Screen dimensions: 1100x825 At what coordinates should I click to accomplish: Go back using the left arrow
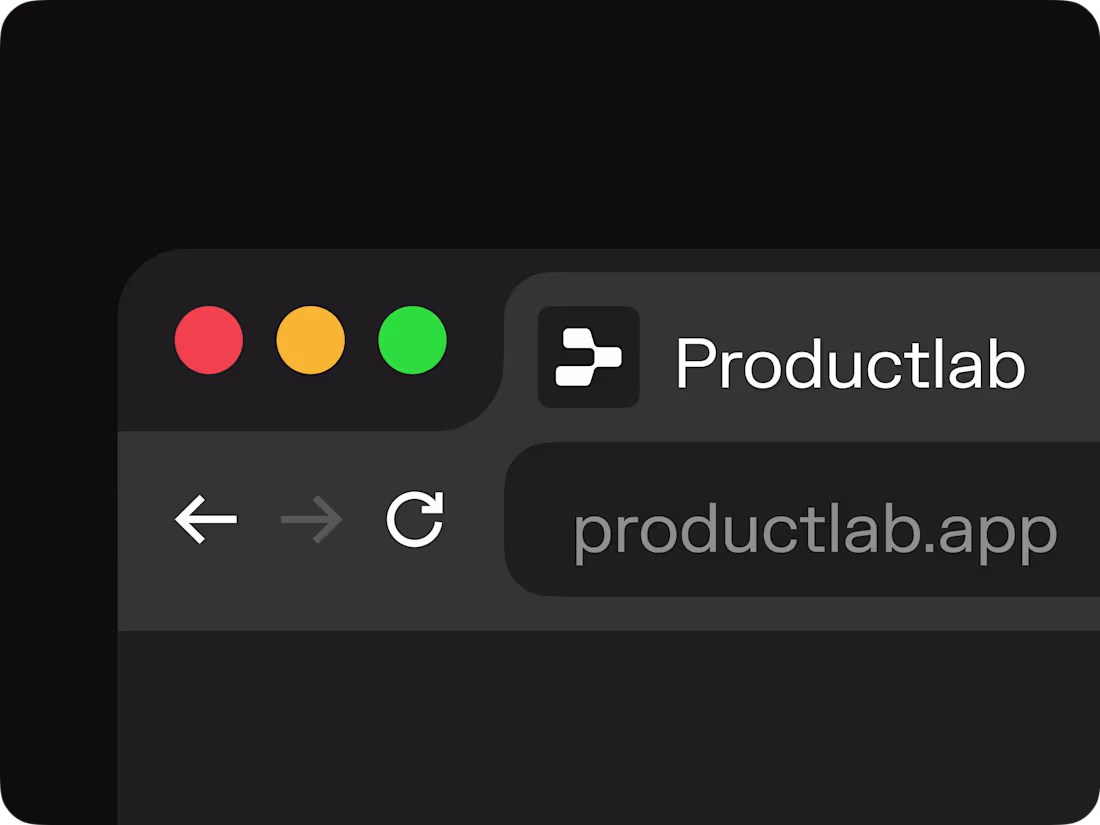tap(206, 519)
